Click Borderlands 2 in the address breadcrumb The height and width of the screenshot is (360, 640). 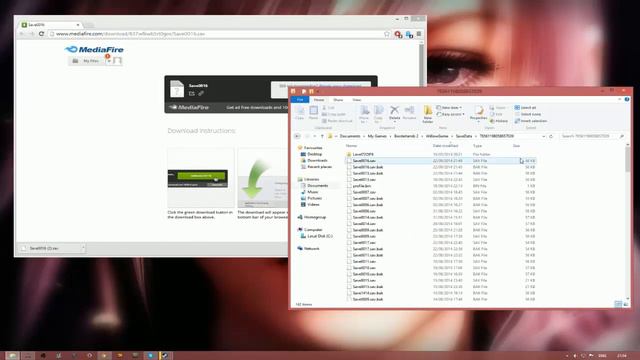click(406, 136)
